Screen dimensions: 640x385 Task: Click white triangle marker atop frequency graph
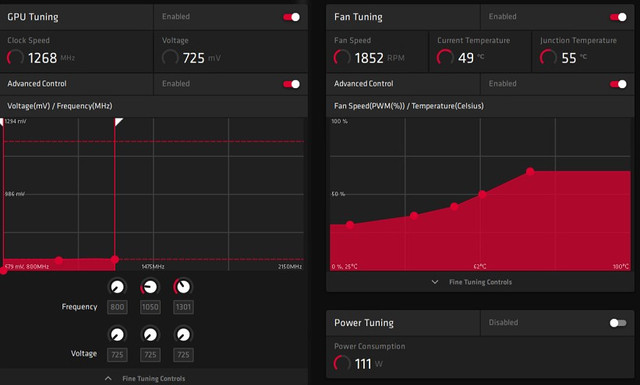coord(118,122)
